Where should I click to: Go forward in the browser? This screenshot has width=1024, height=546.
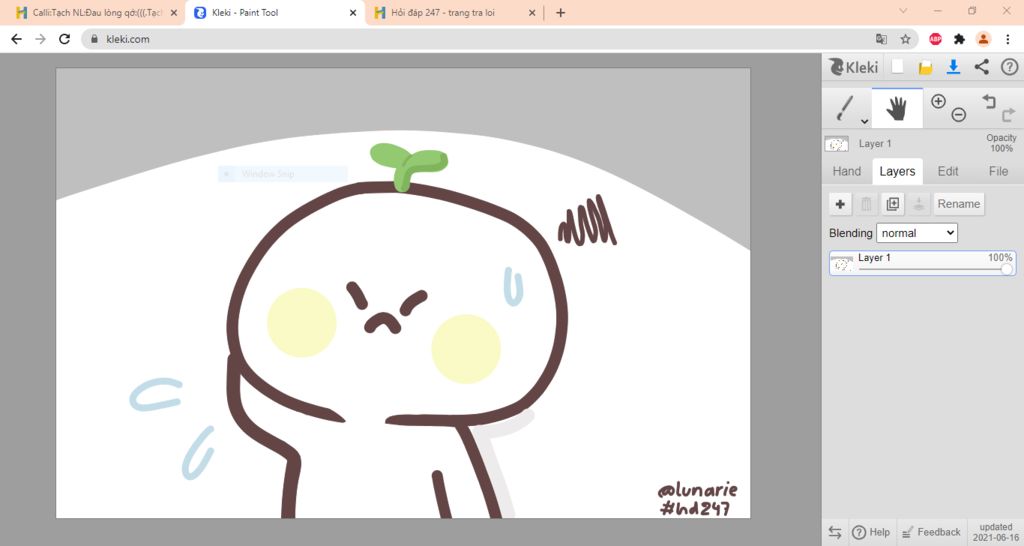pos(40,39)
